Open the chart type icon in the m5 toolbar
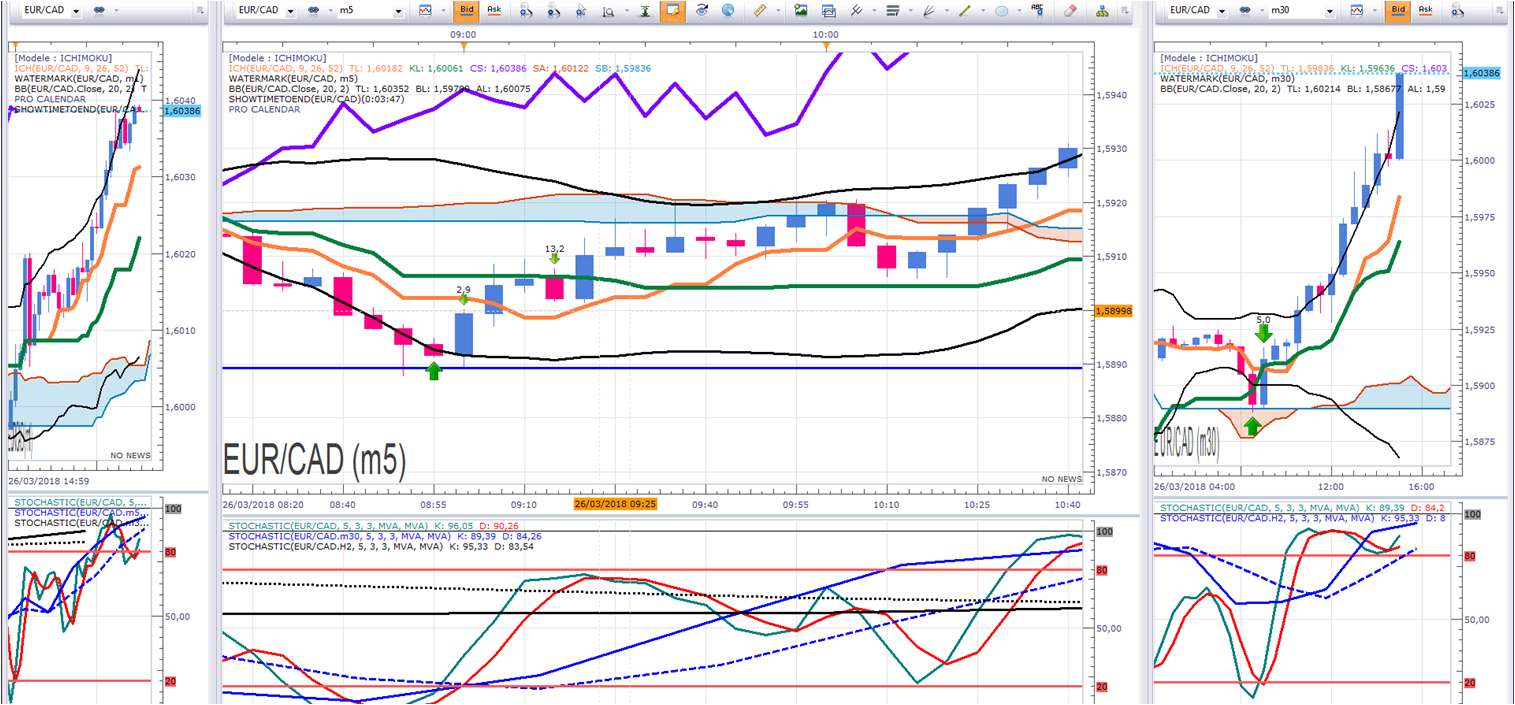This screenshot has height=705, width=1515. (426, 10)
